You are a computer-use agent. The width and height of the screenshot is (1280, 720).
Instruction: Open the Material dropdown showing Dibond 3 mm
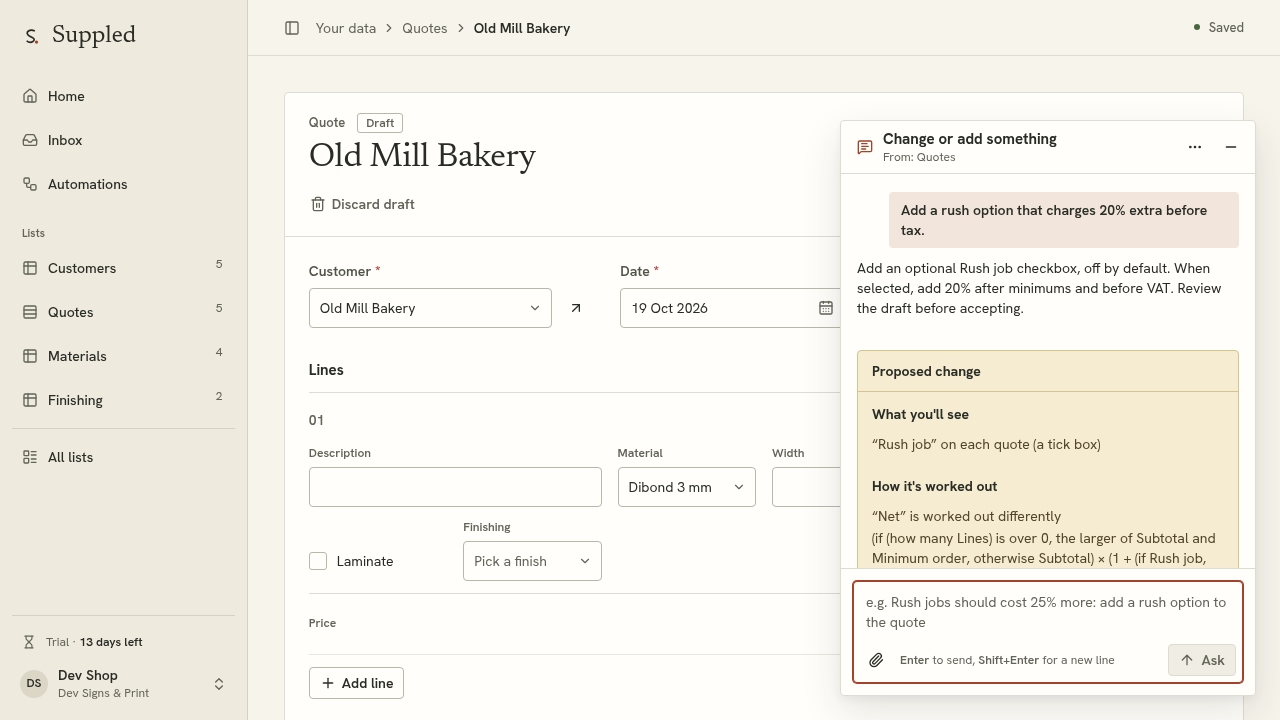(687, 487)
